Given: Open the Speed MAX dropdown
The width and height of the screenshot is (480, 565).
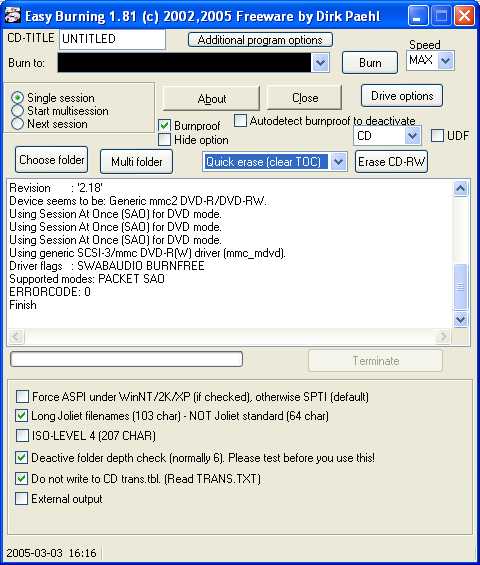Looking at the screenshot, I should [445, 61].
